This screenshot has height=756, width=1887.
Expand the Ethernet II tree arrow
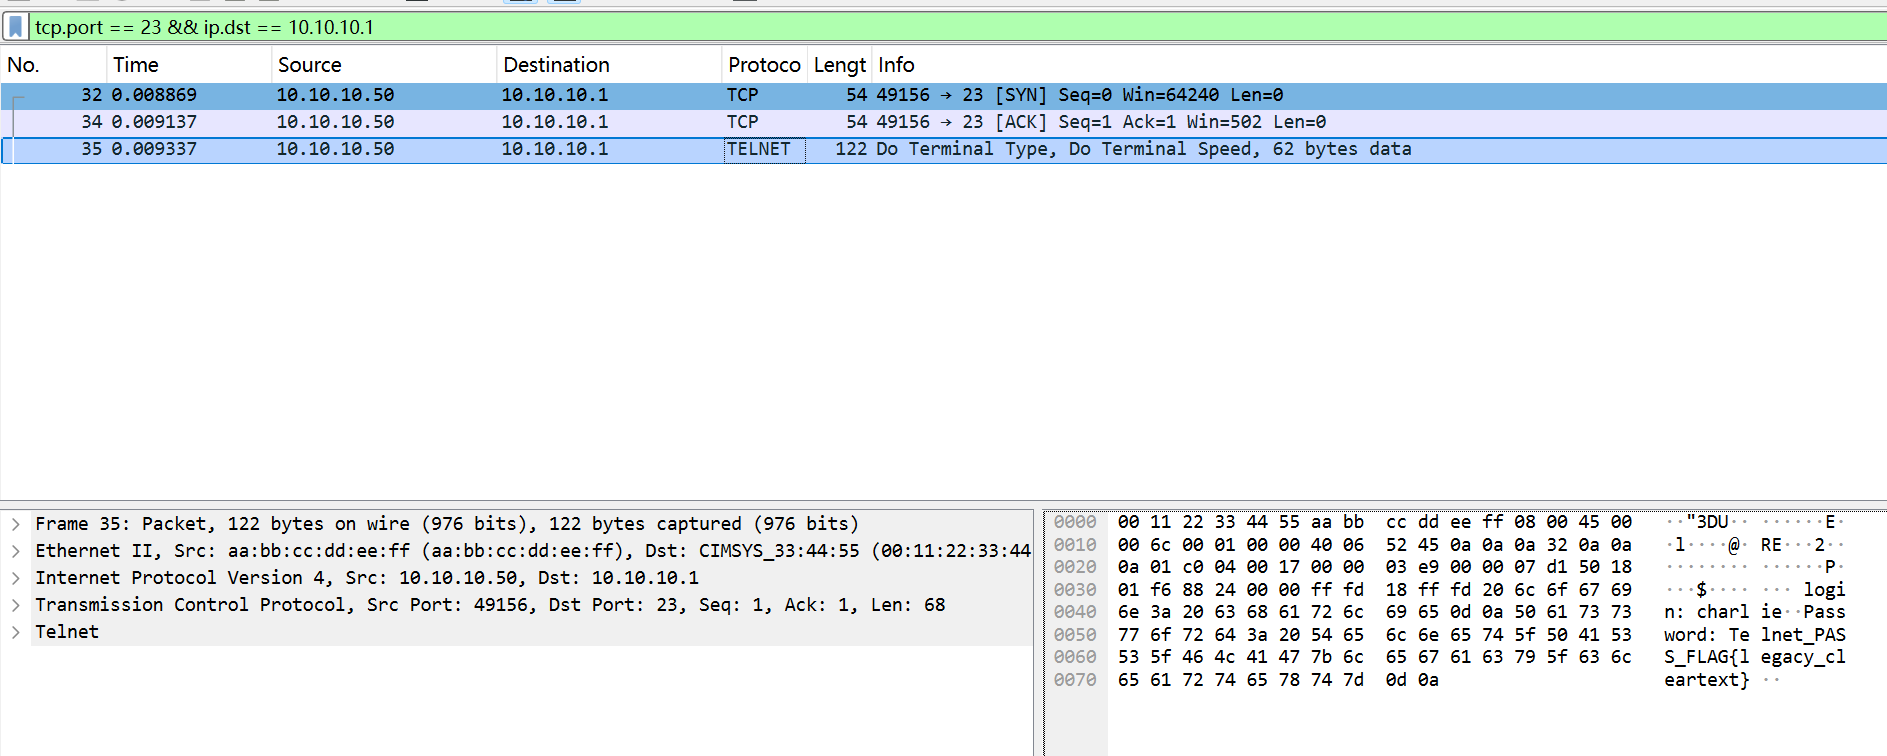click(16, 551)
